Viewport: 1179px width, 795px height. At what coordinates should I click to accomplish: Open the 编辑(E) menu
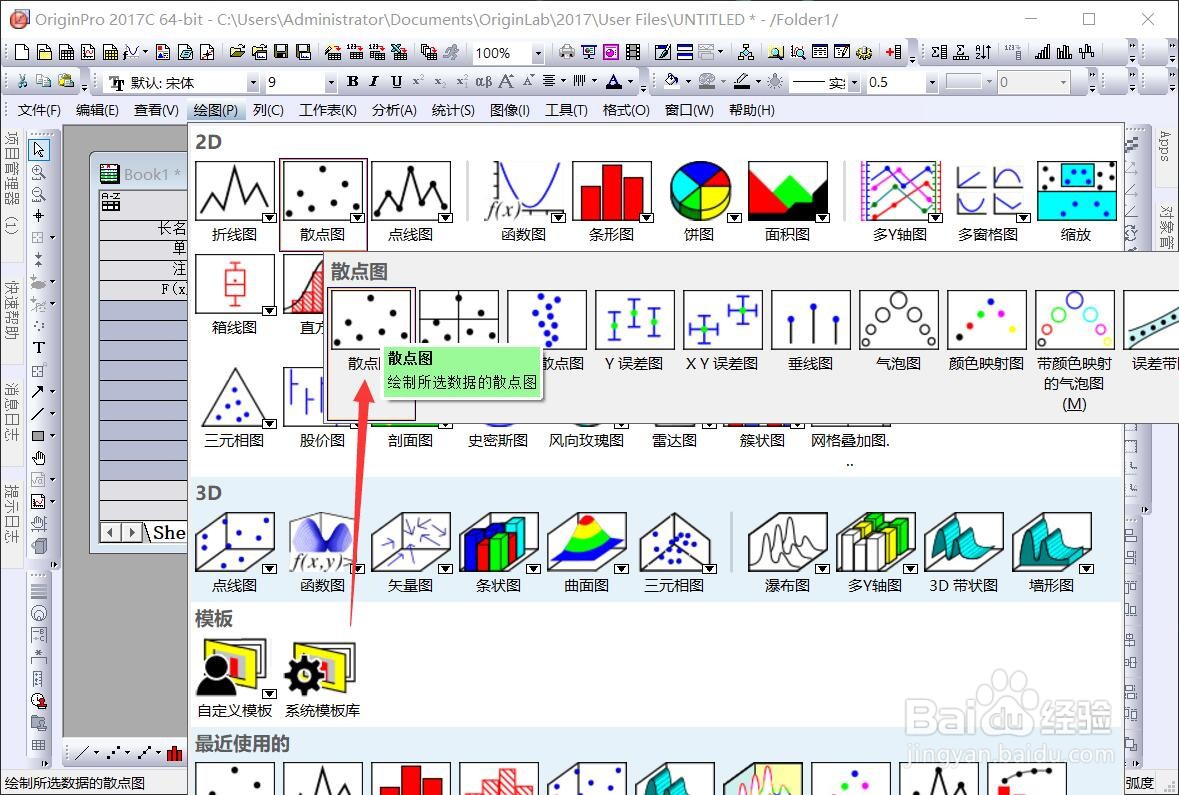[97, 111]
